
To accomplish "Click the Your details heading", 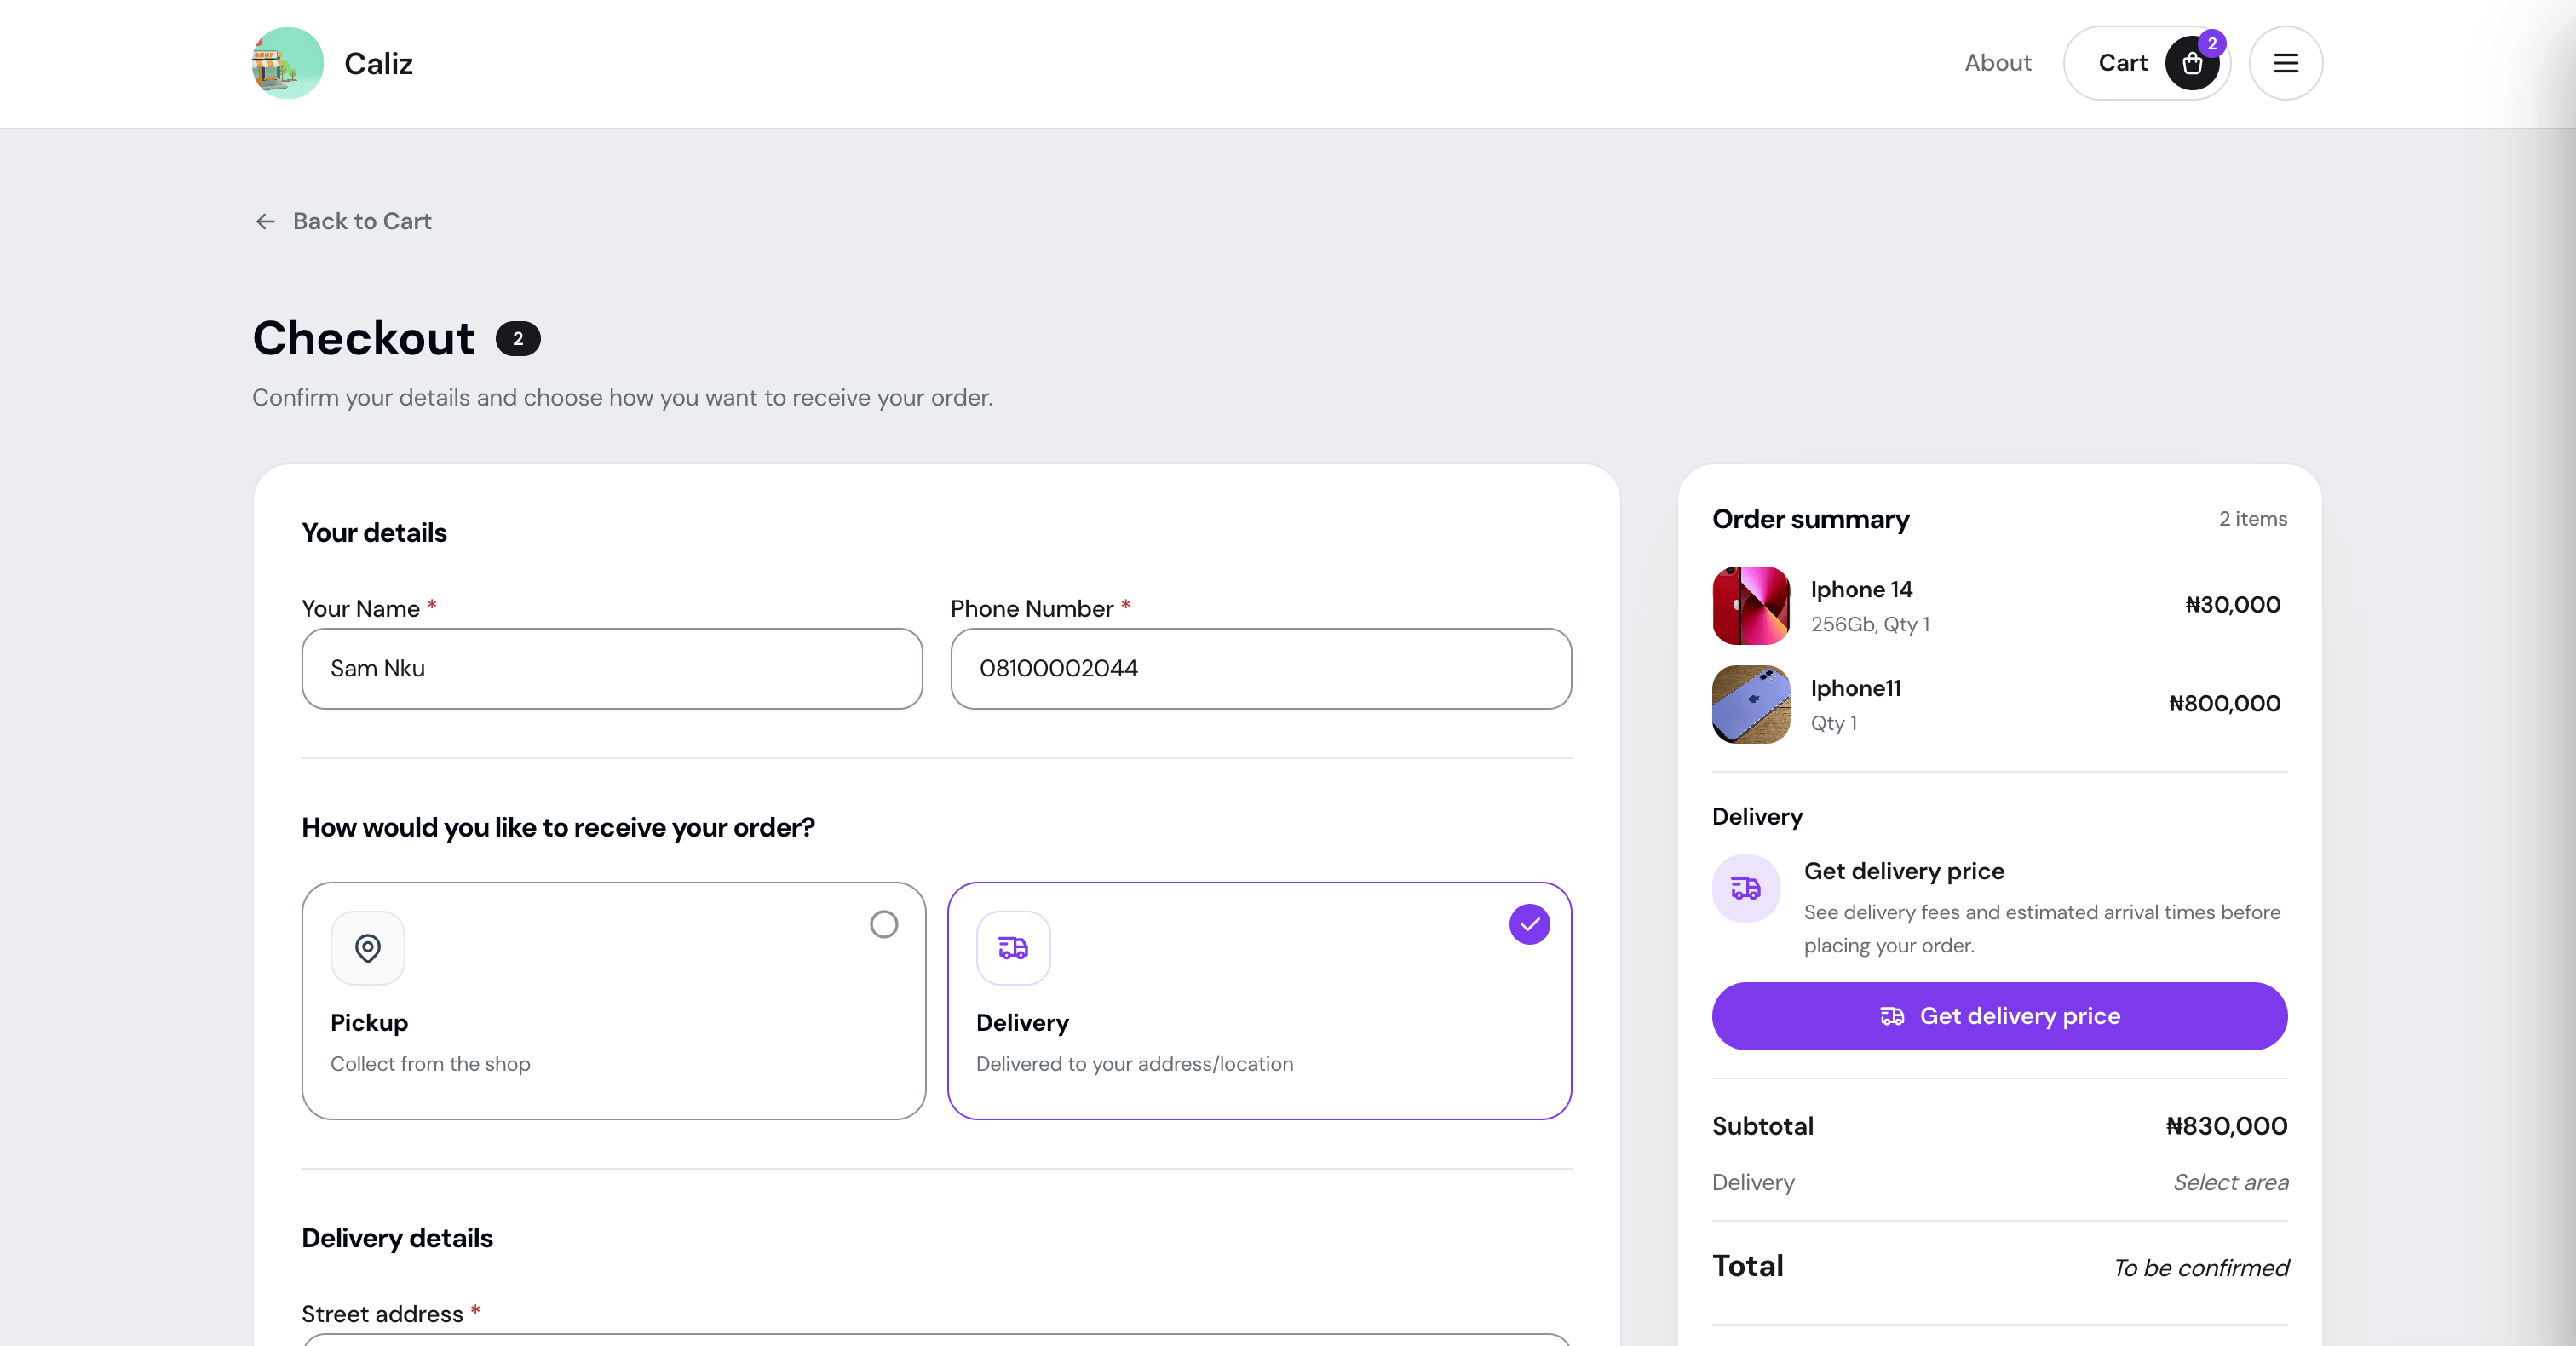I will (374, 532).
